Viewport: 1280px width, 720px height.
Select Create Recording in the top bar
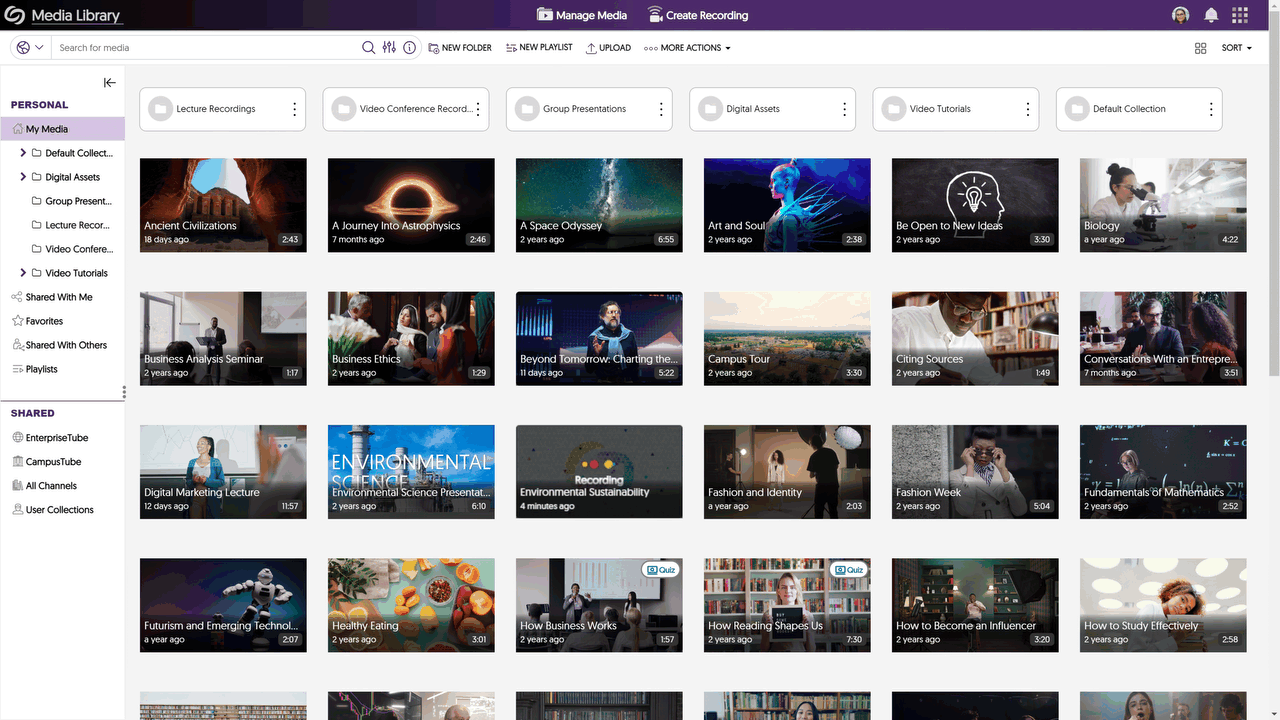(x=697, y=14)
